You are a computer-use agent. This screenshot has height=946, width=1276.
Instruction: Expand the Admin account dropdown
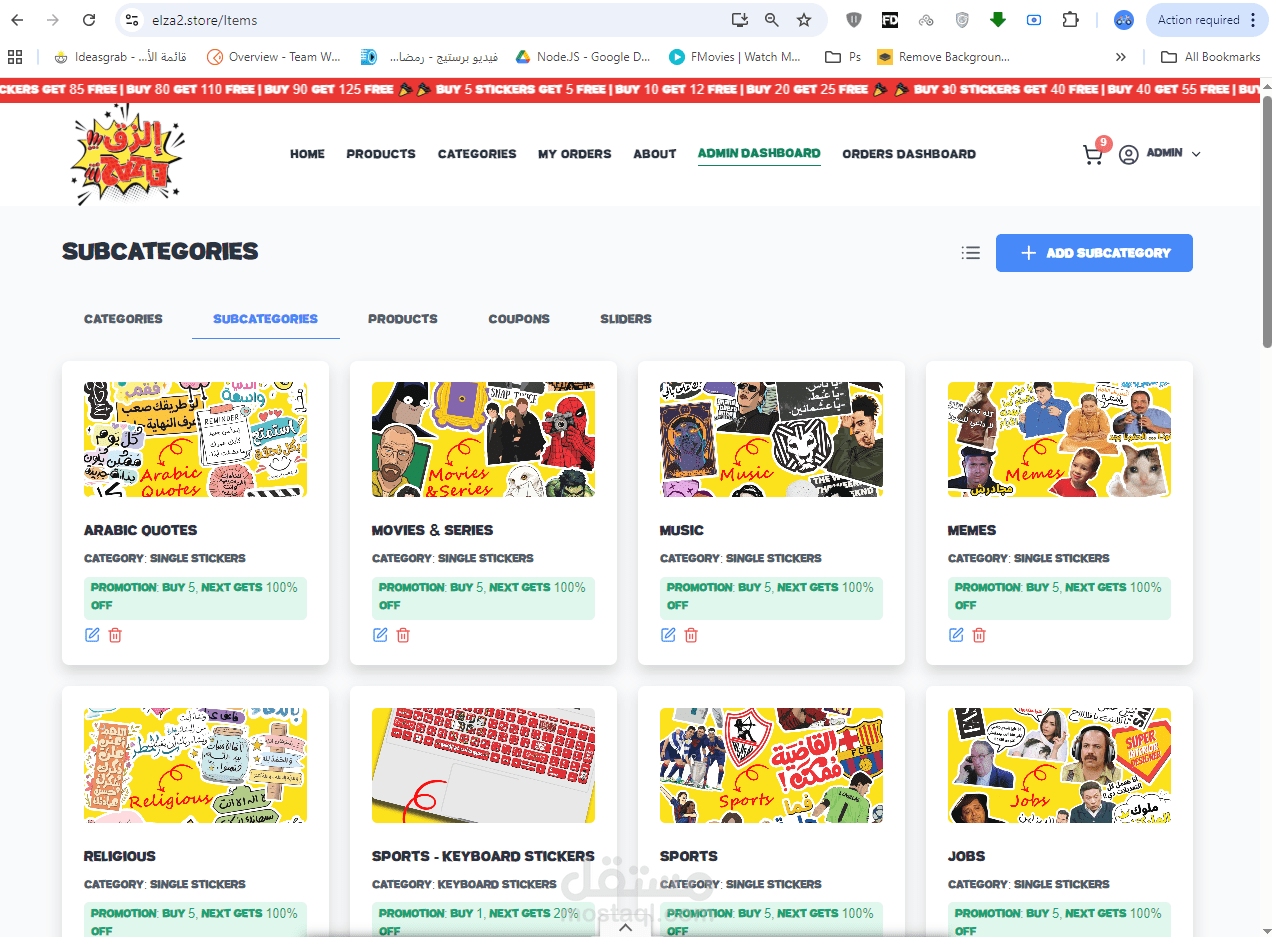pyautogui.click(x=1196, y=154)
